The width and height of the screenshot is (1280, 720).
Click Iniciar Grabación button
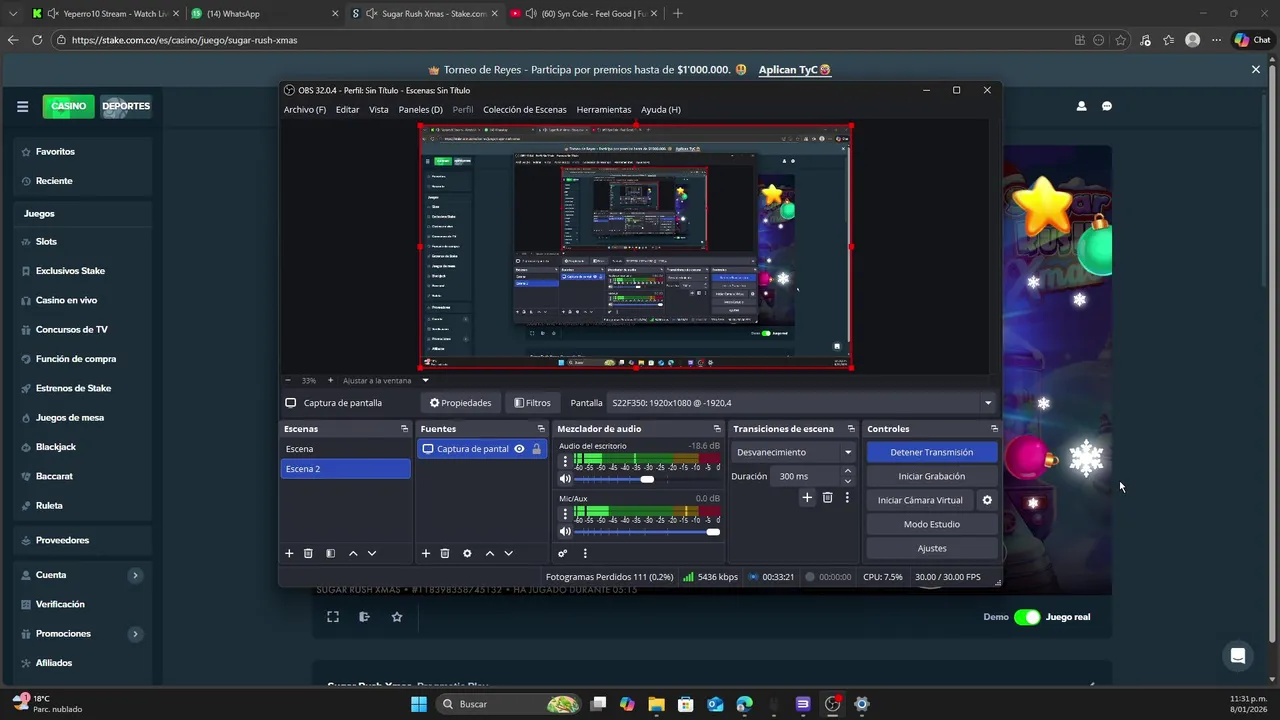[931, 476]
